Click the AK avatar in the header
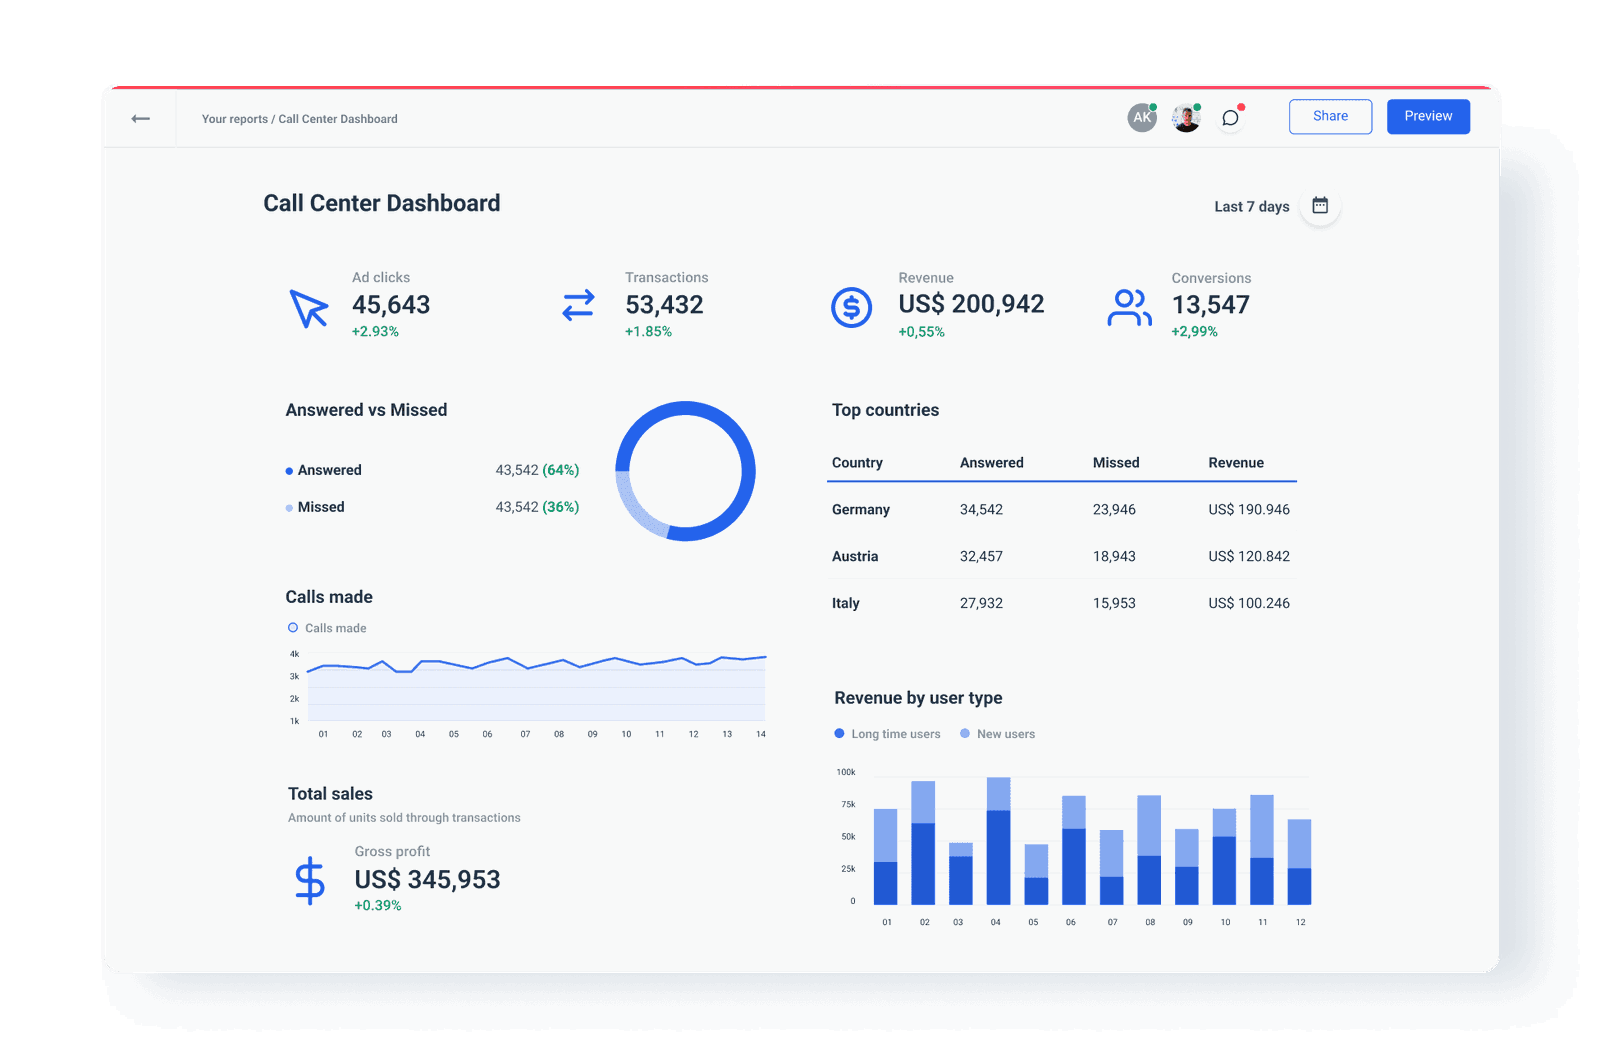 [x=1141, y=117]
